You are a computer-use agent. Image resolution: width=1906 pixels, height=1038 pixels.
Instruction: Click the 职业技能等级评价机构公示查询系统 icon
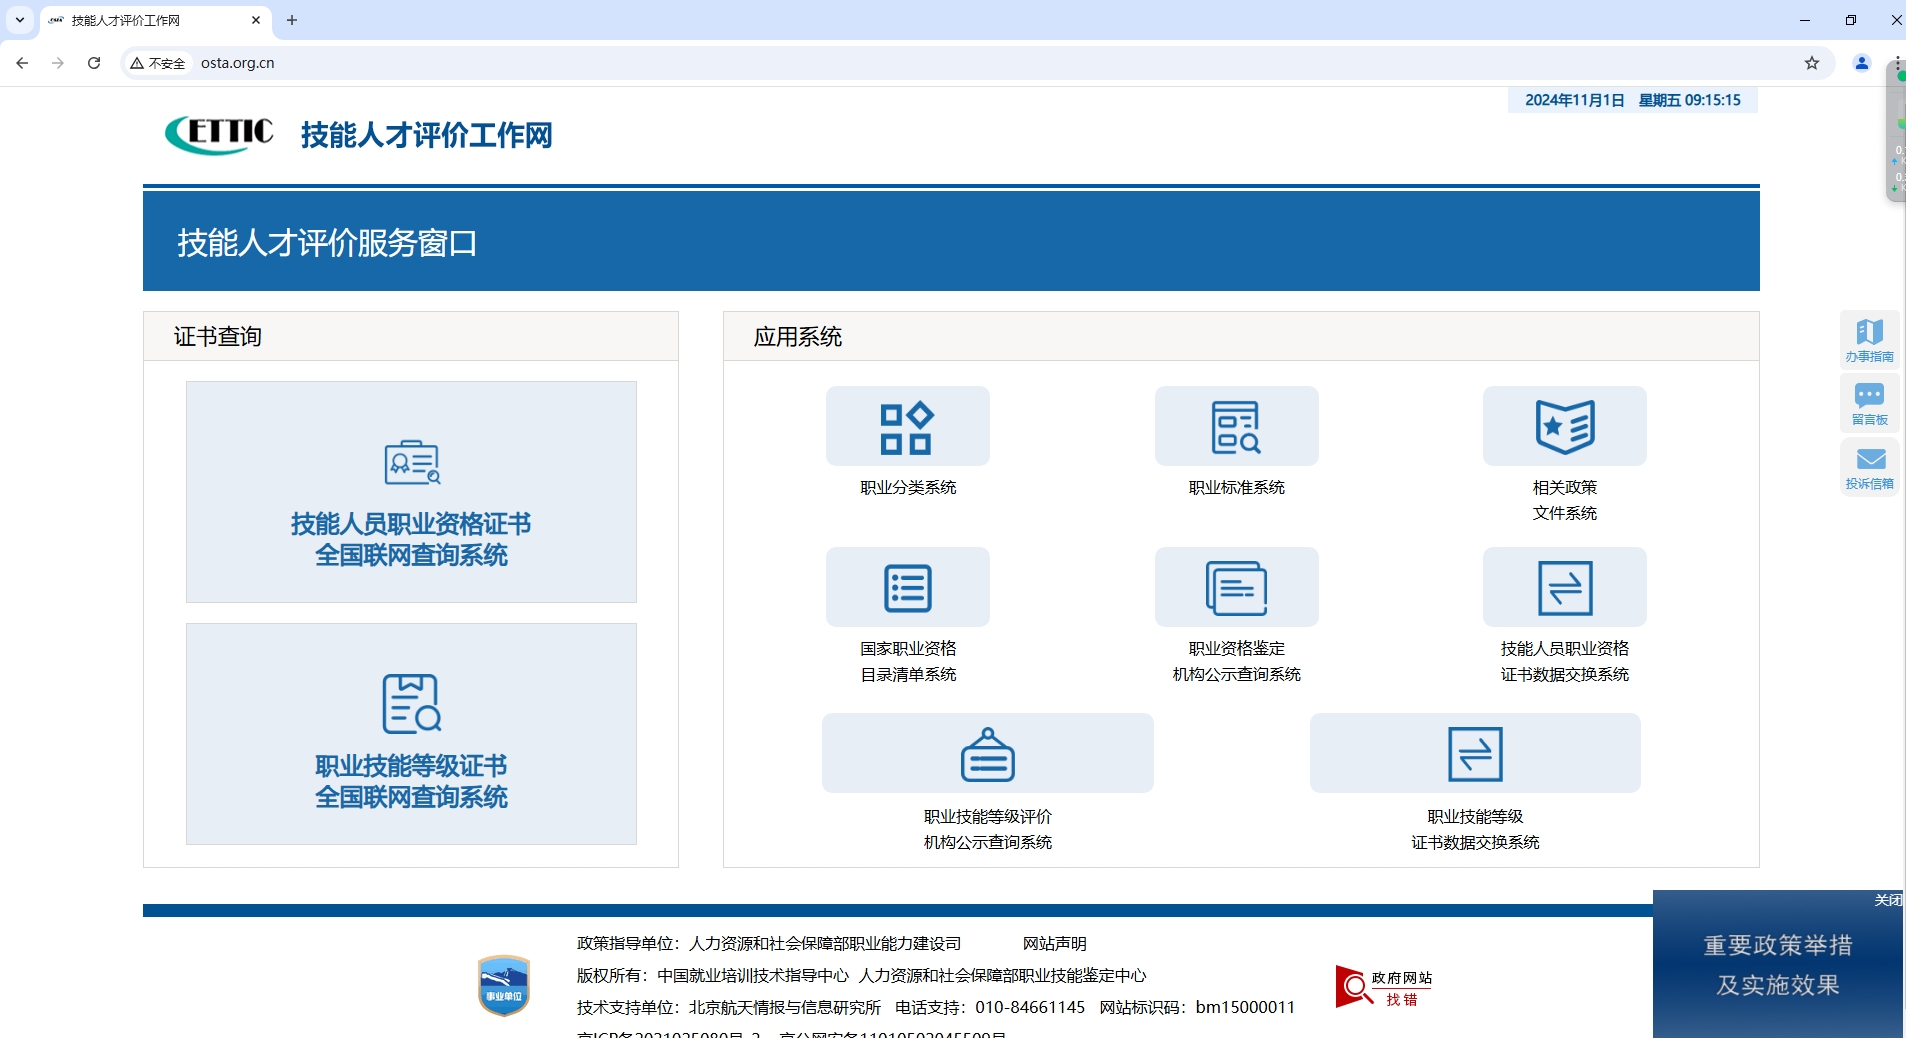point(987,754)
